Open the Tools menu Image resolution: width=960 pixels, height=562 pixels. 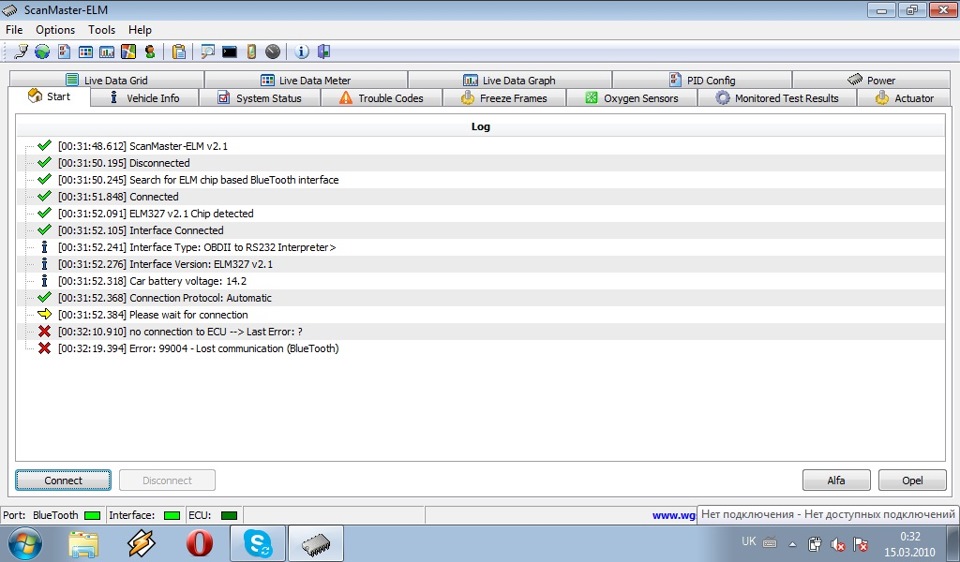click(102, 29)
